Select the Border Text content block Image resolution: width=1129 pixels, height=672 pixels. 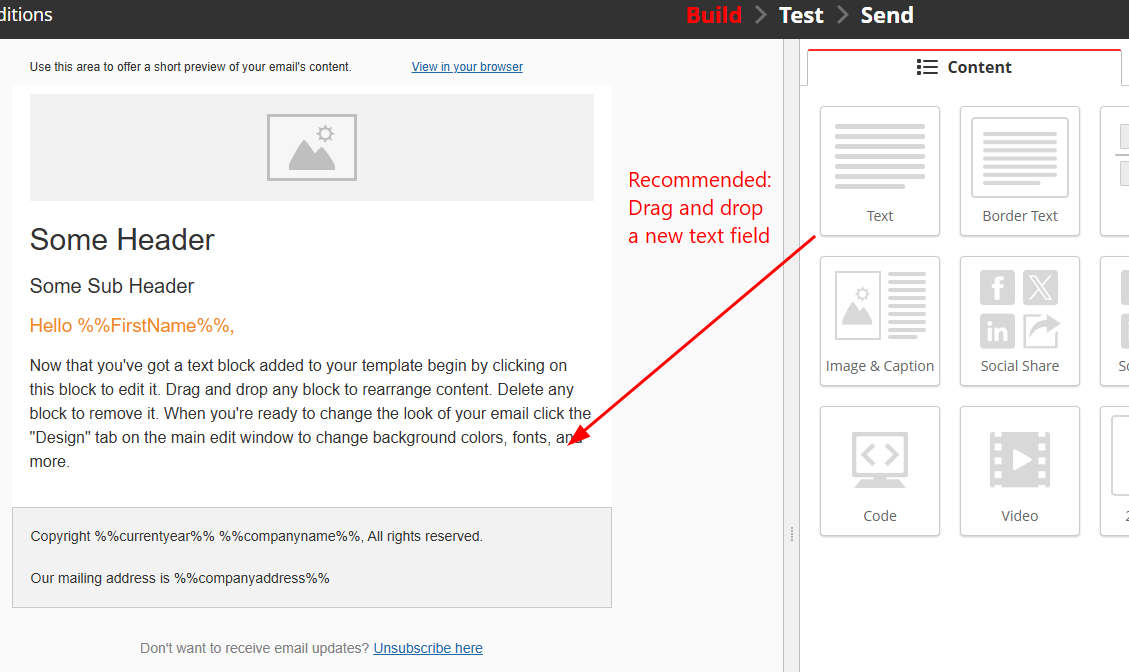pos(1020,171)
